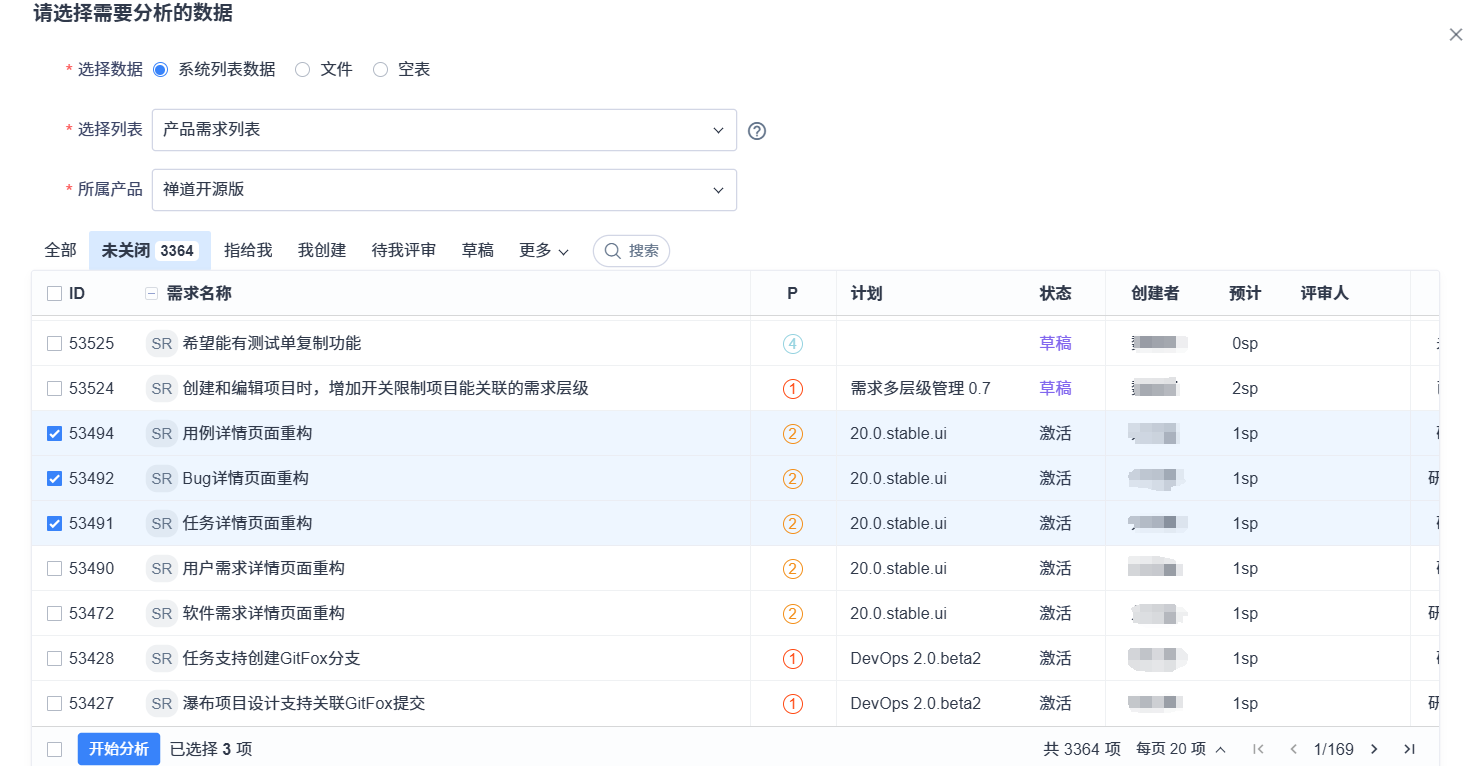Jump to the last page arrow
Screen dimensions: 1475x780
tap(1409, 749)
